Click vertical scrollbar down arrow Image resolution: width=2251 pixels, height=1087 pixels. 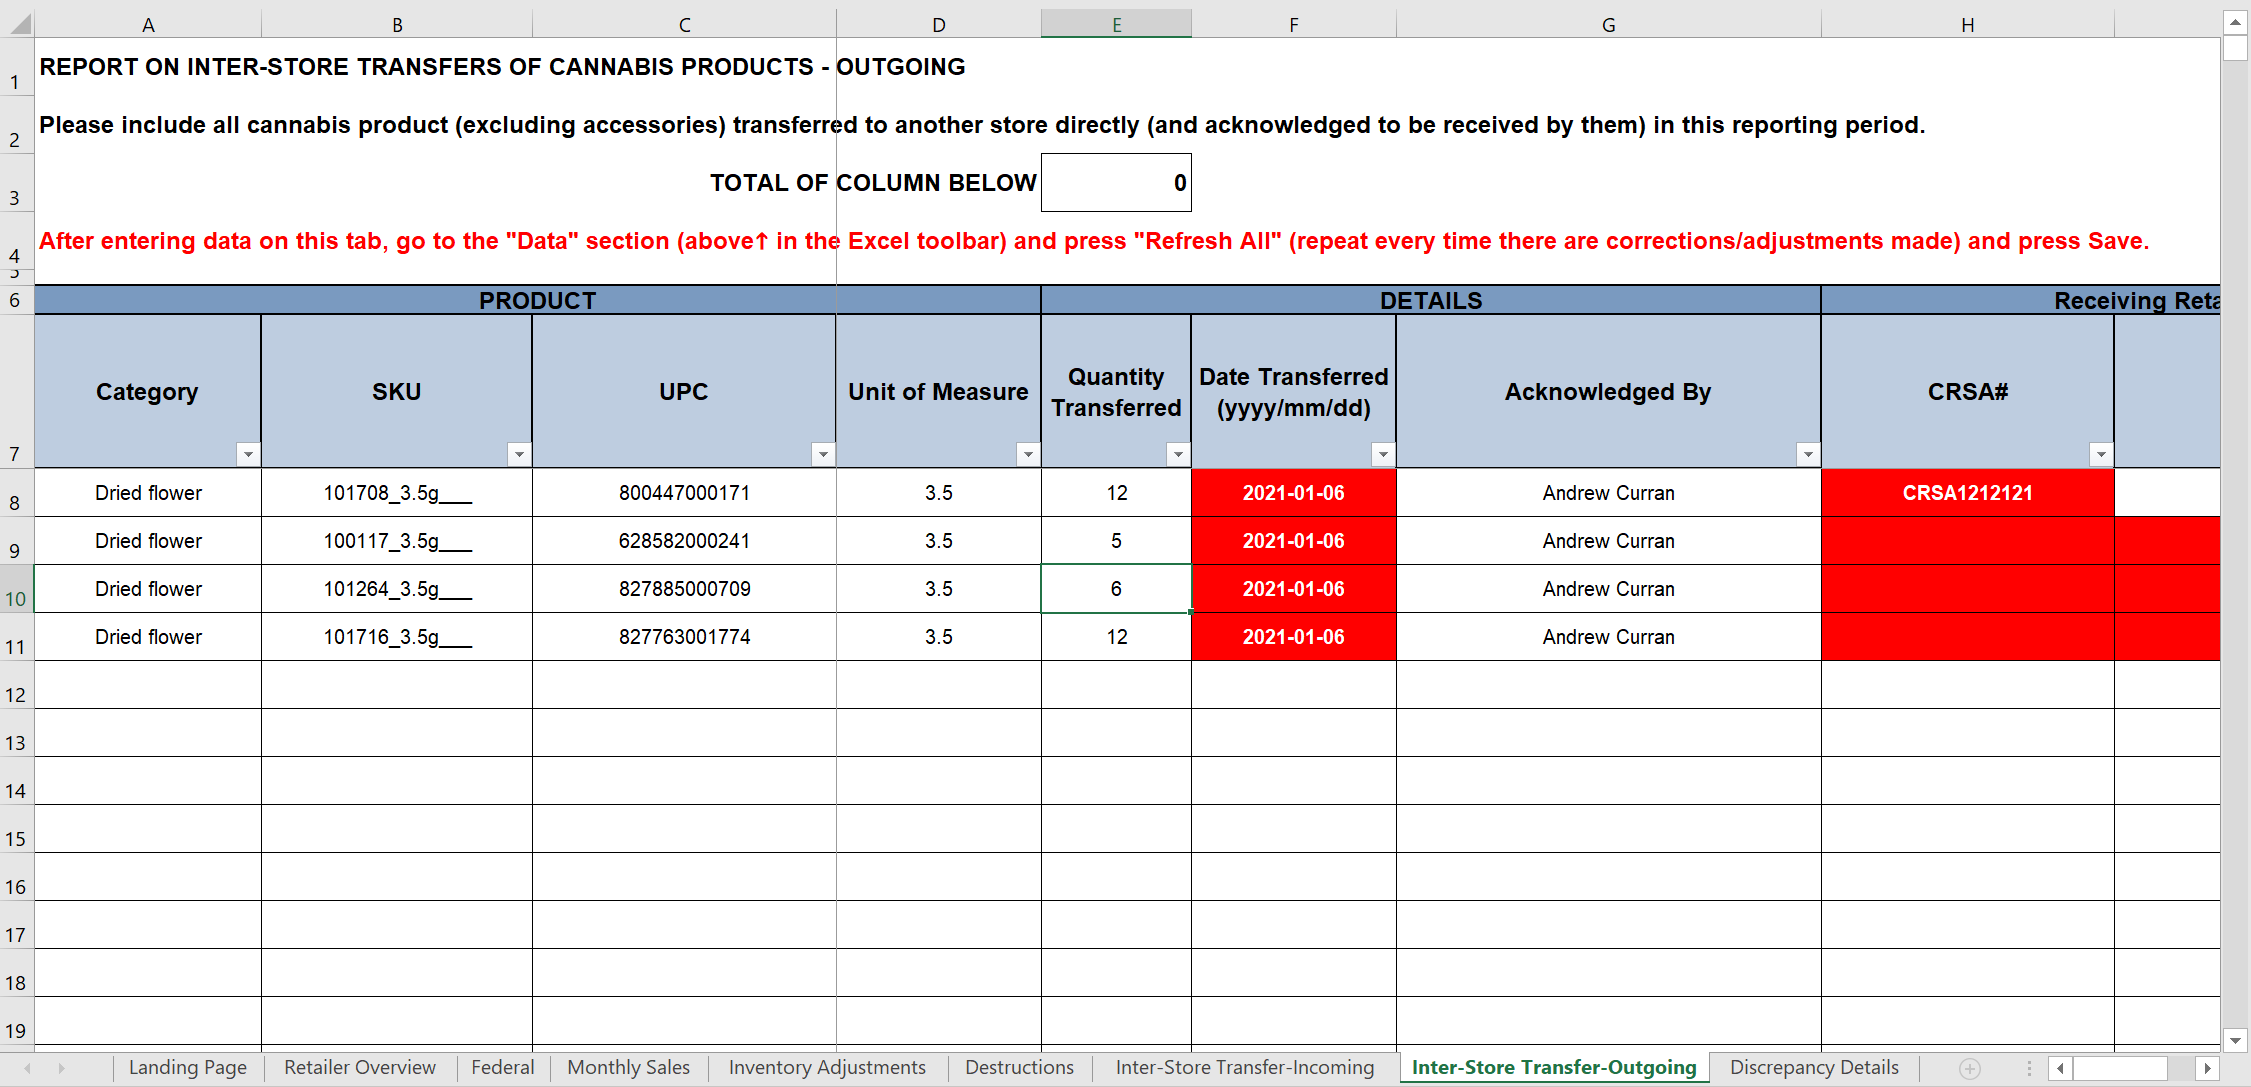[x=2235, y=1040]
